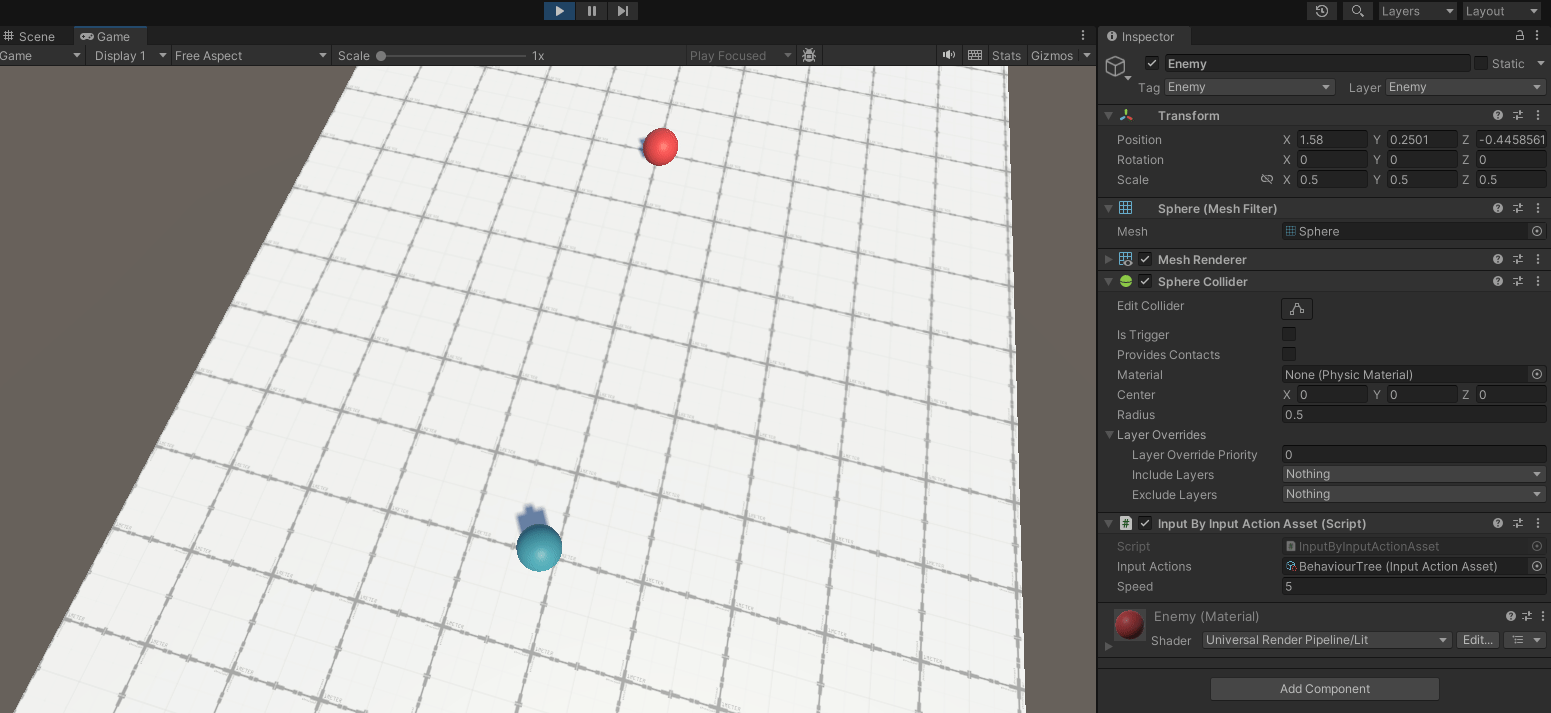
Task: Expand the Mesh Renderer component foldout
Action: (x=1108, y=259)
